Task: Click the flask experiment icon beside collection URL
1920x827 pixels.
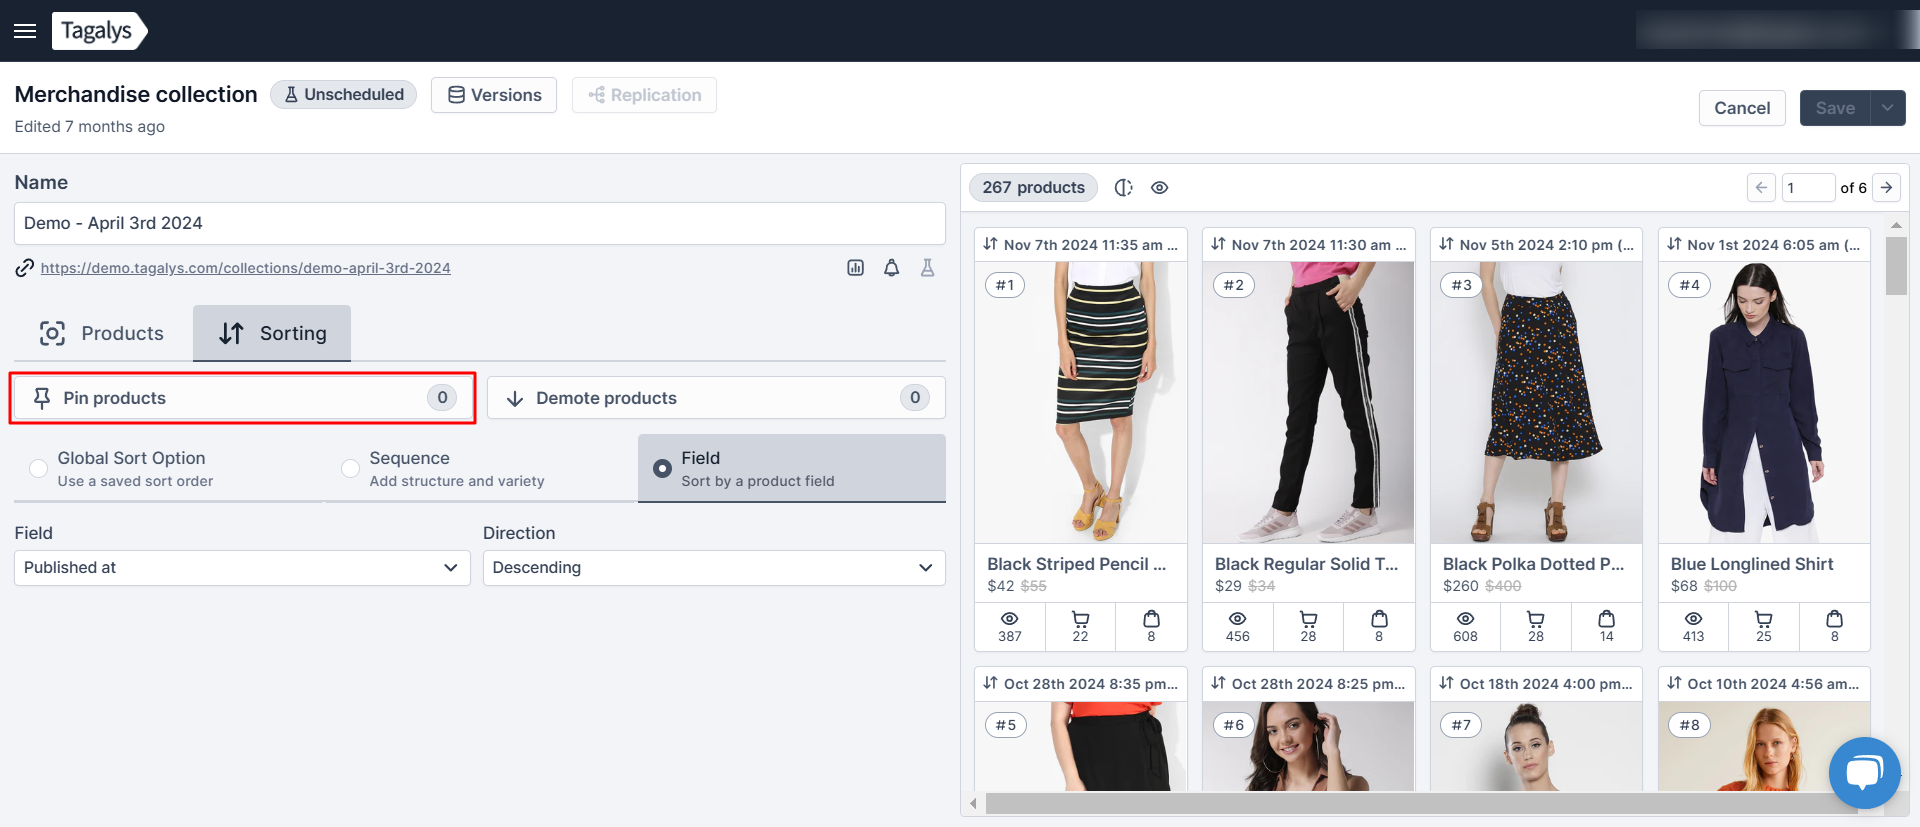Action: pos(927,268)
